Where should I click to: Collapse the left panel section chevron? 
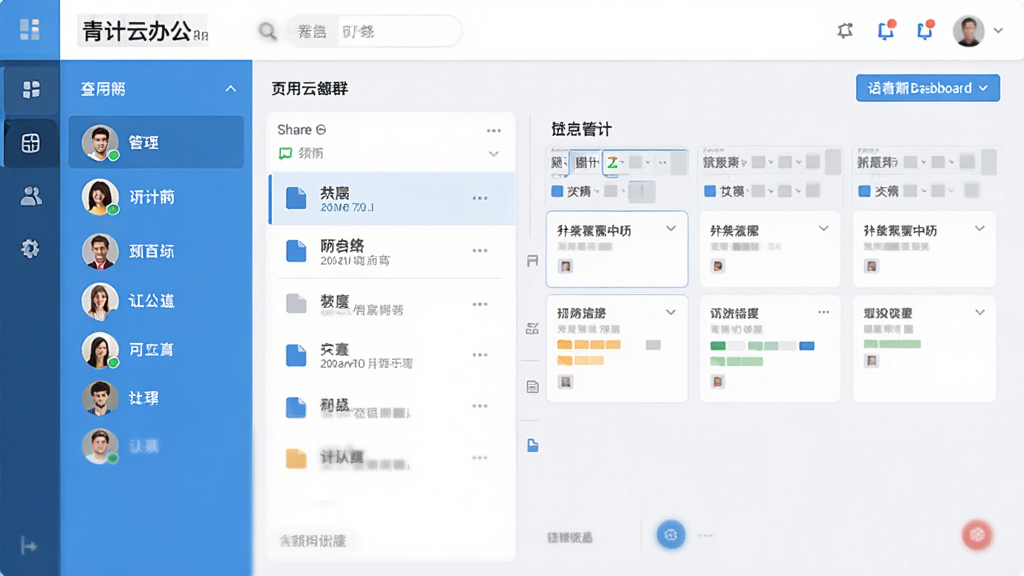click(231, 89)
